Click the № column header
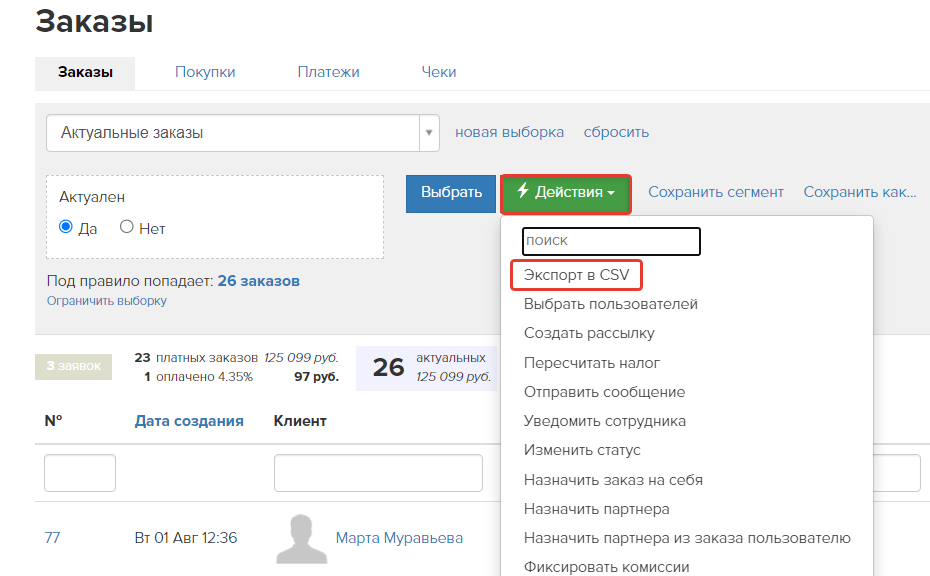930x576 pixels. tap(53, 421)
